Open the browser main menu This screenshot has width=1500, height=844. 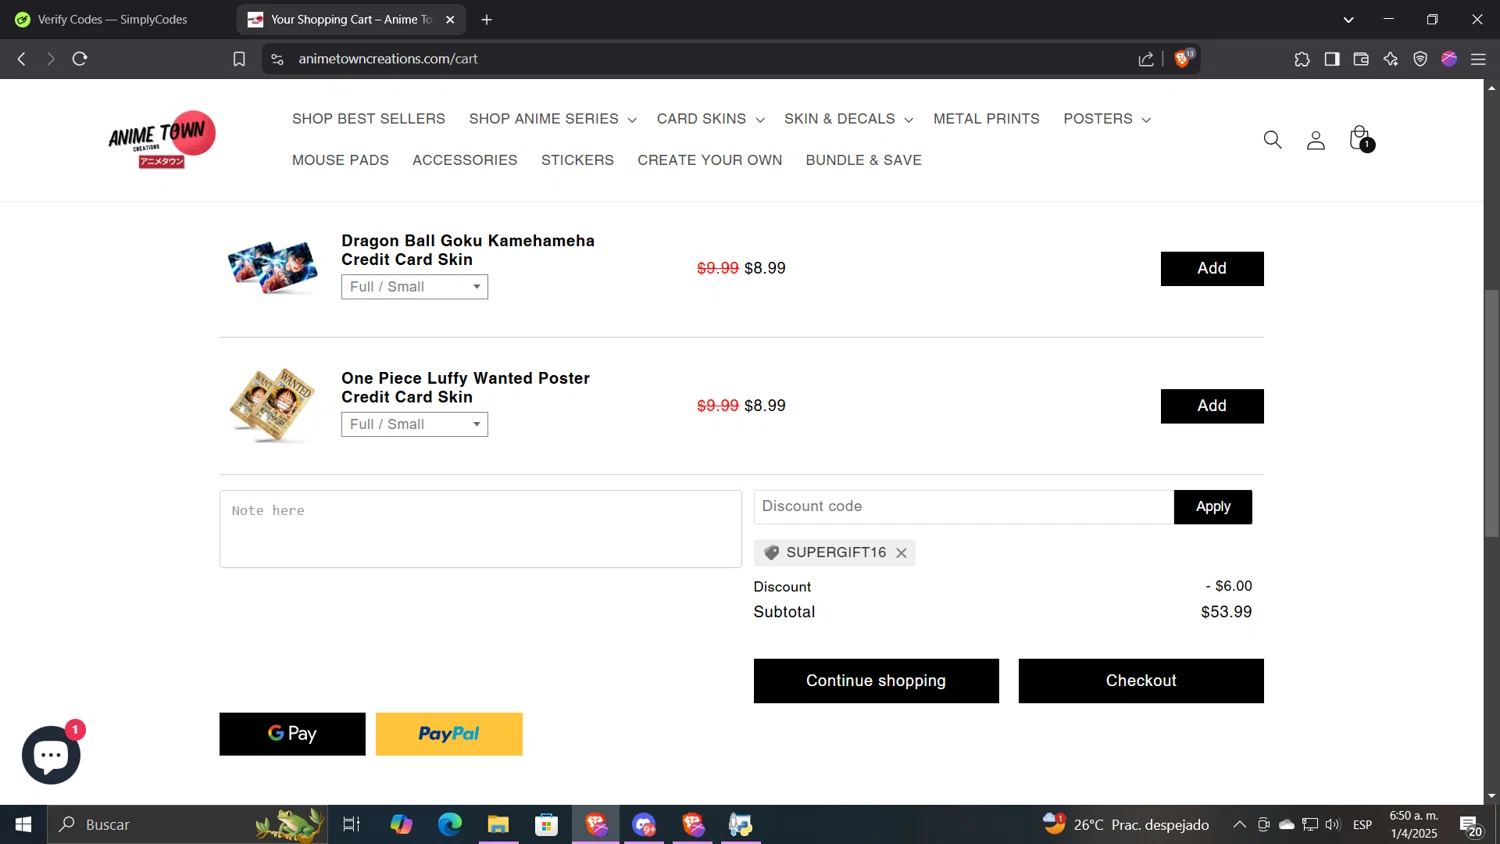1478,59
